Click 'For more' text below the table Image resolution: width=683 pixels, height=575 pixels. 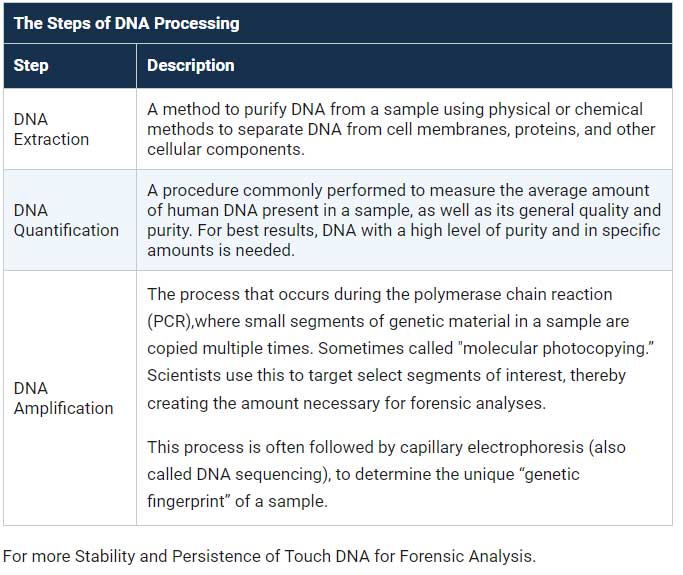coord(37,556)
